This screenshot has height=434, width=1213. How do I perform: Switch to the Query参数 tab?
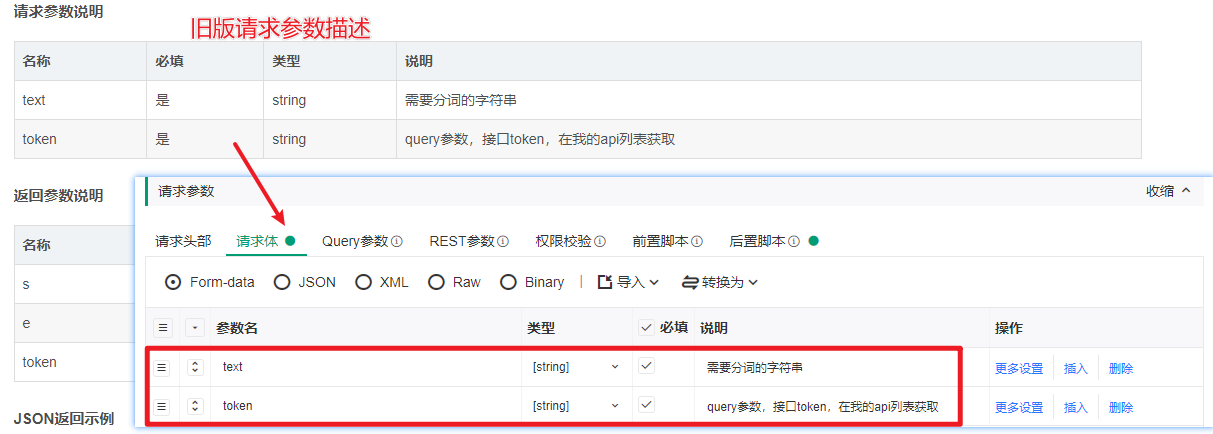tap(354, 241)
